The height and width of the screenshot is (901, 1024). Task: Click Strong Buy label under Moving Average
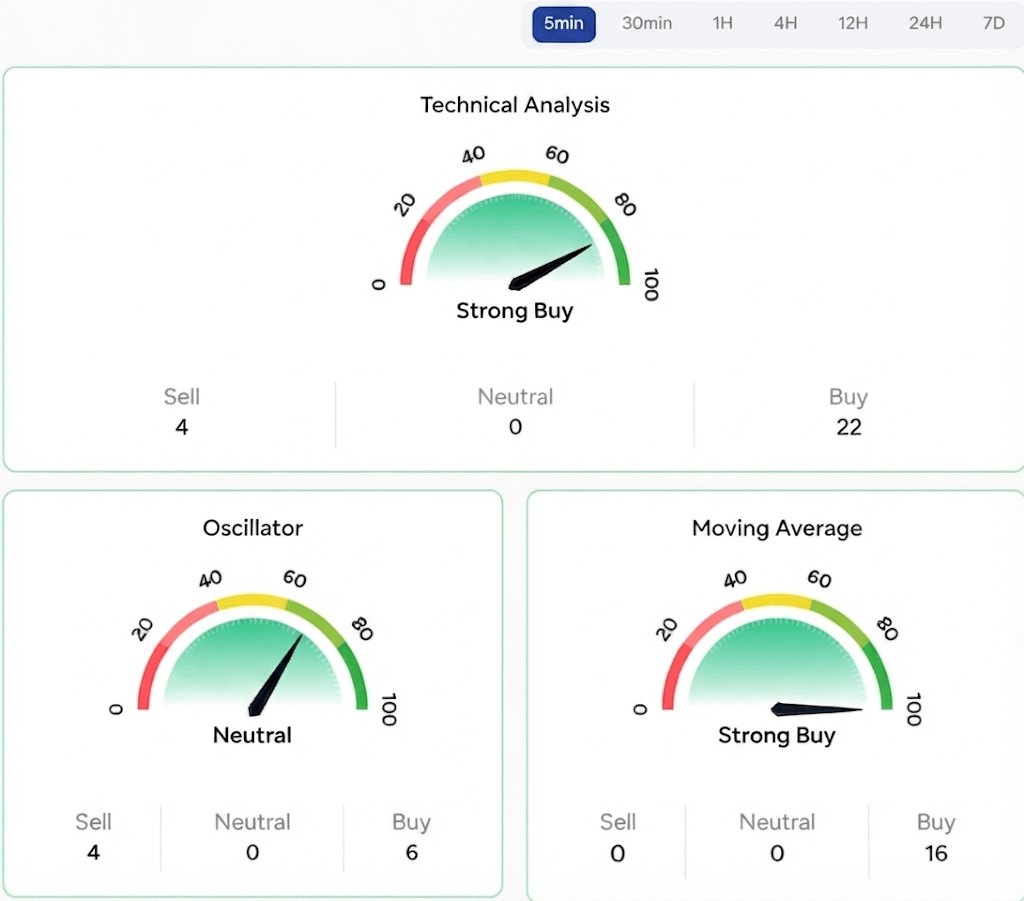(x=776, y=736)
